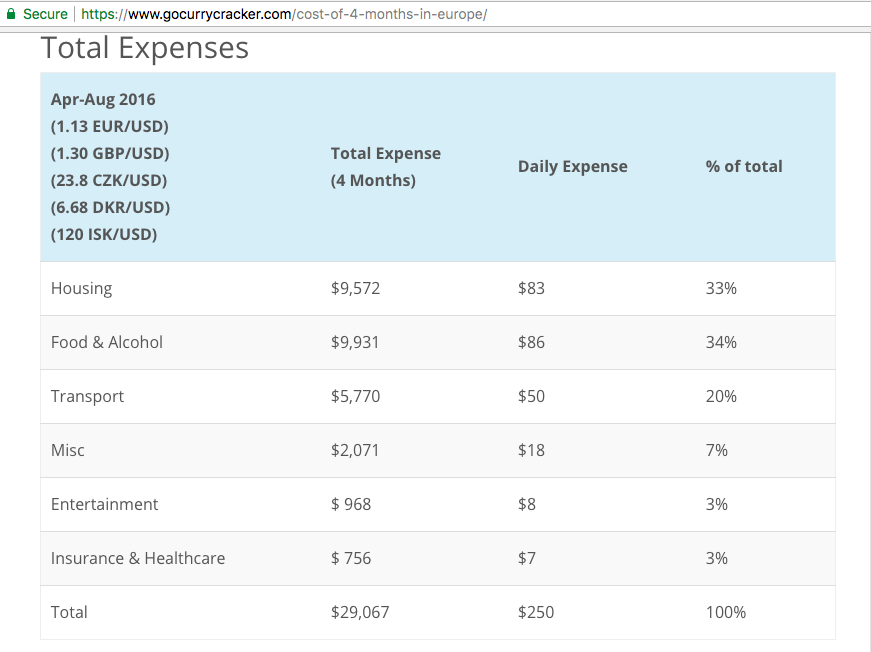Screen dimensions: 871x652
Task: Click the $5,770 transport expense cell
Action: click(x=355, y=396)
